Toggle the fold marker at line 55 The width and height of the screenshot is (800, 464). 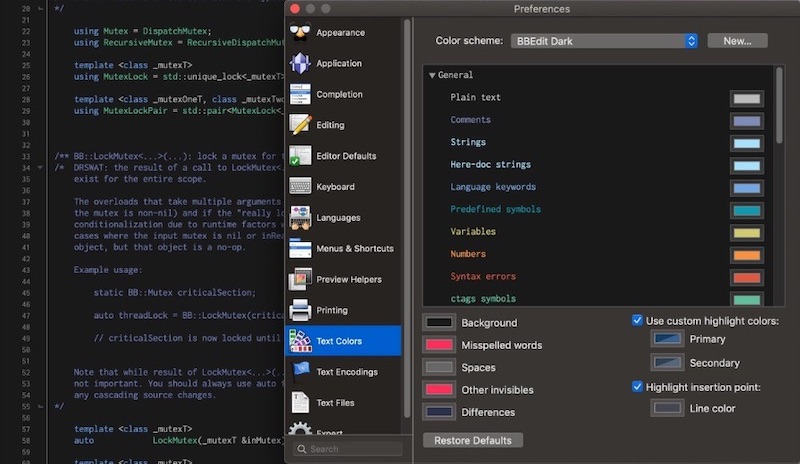pyautogui.click(x=40, y=407)
